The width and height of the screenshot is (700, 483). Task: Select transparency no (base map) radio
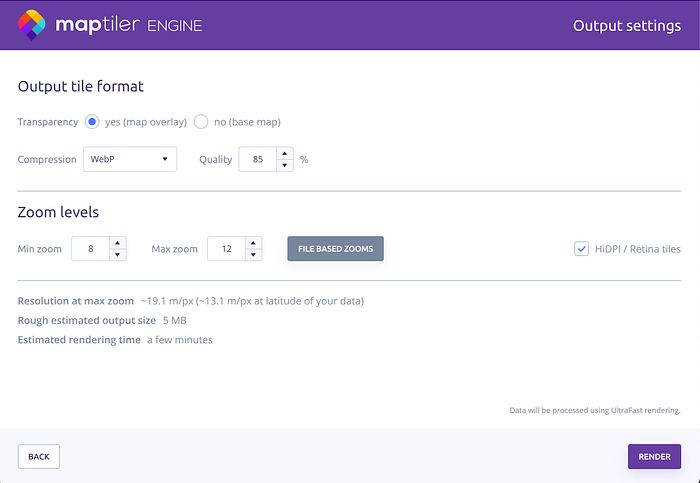click(201, 122)
